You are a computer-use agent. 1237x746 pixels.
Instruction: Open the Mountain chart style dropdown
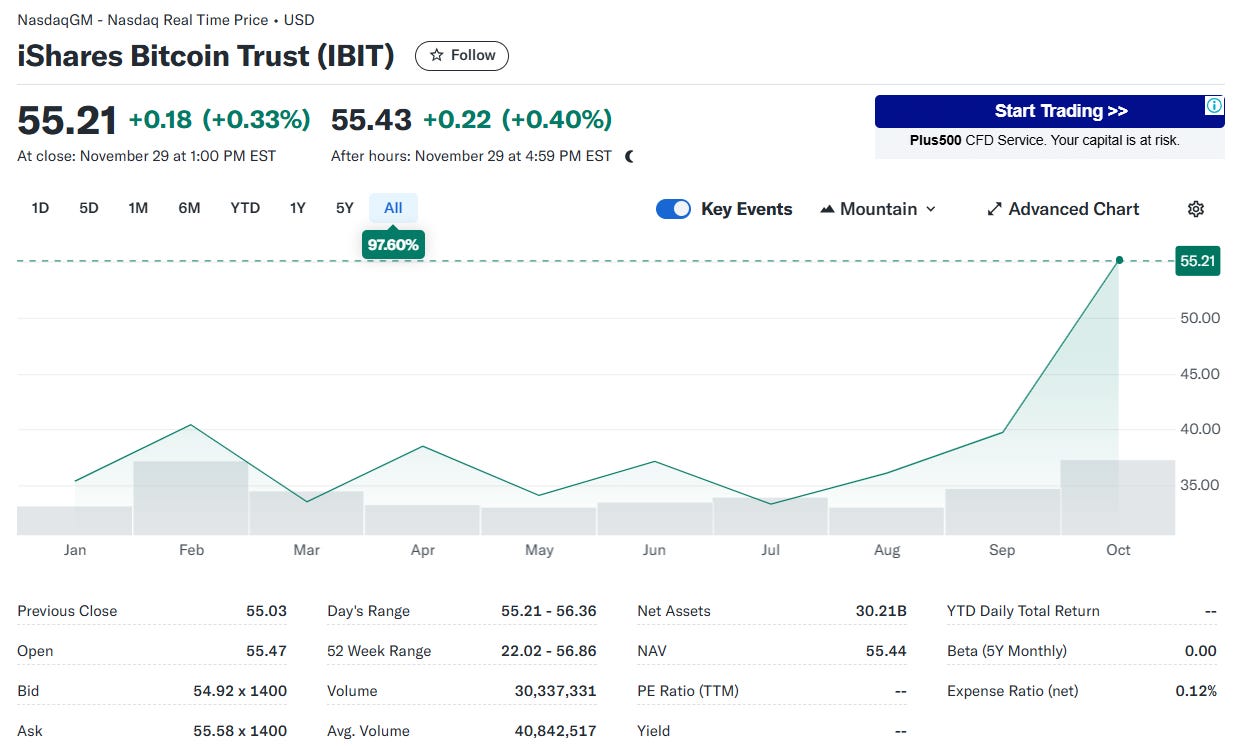pyautogui.click(x=878, y=209)
